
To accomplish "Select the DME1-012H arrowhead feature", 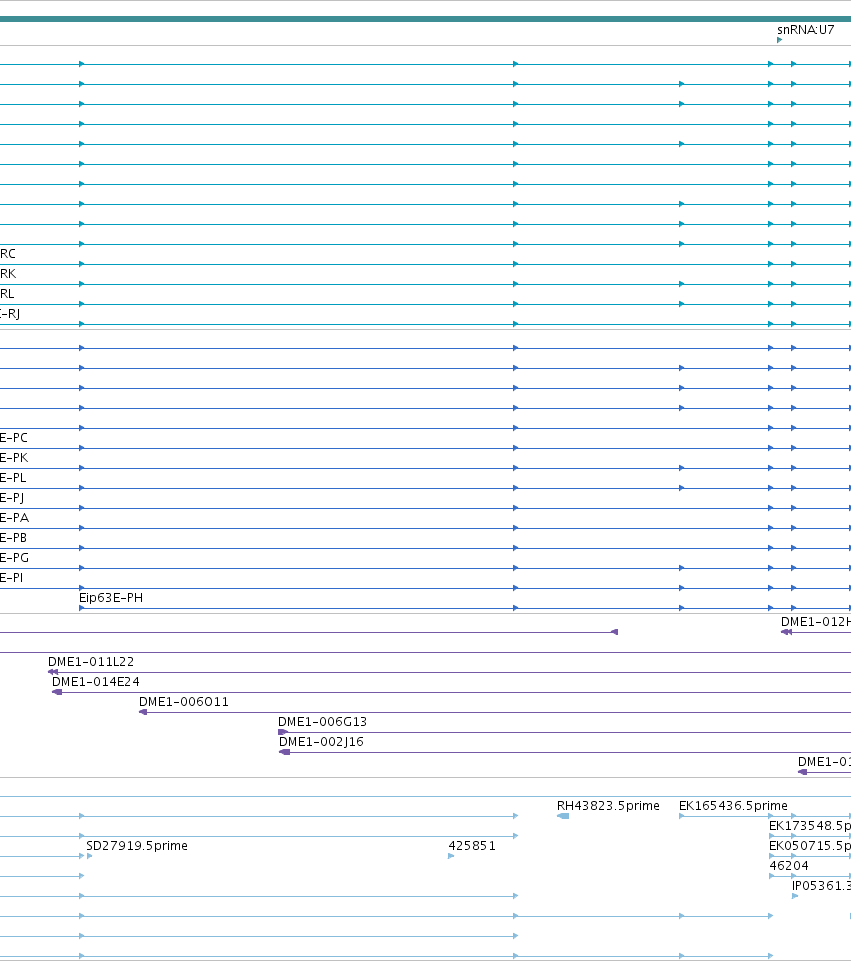I will click(786, 632).
